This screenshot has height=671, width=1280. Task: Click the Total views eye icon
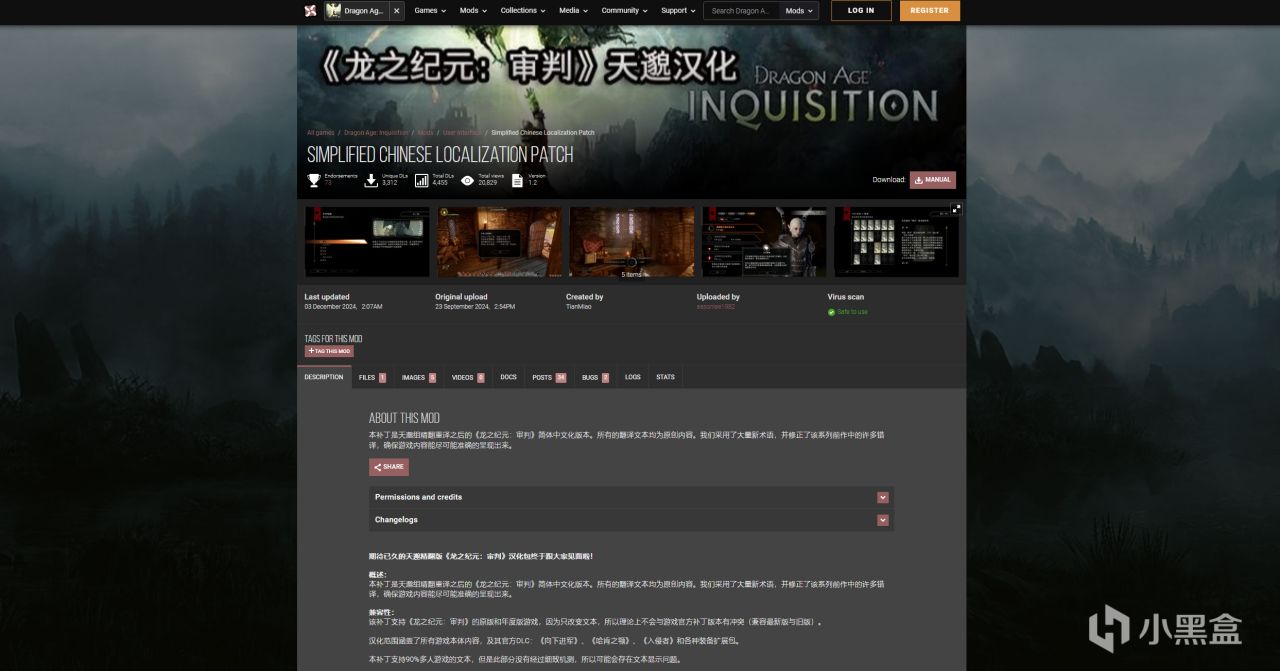click(467, 180)
